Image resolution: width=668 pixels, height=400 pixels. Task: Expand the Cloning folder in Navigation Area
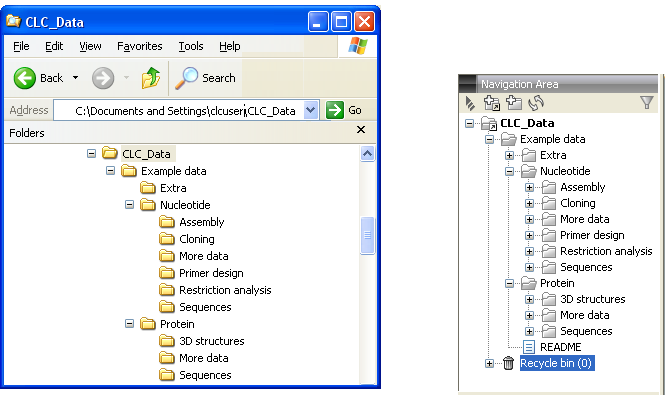[529, 203]
